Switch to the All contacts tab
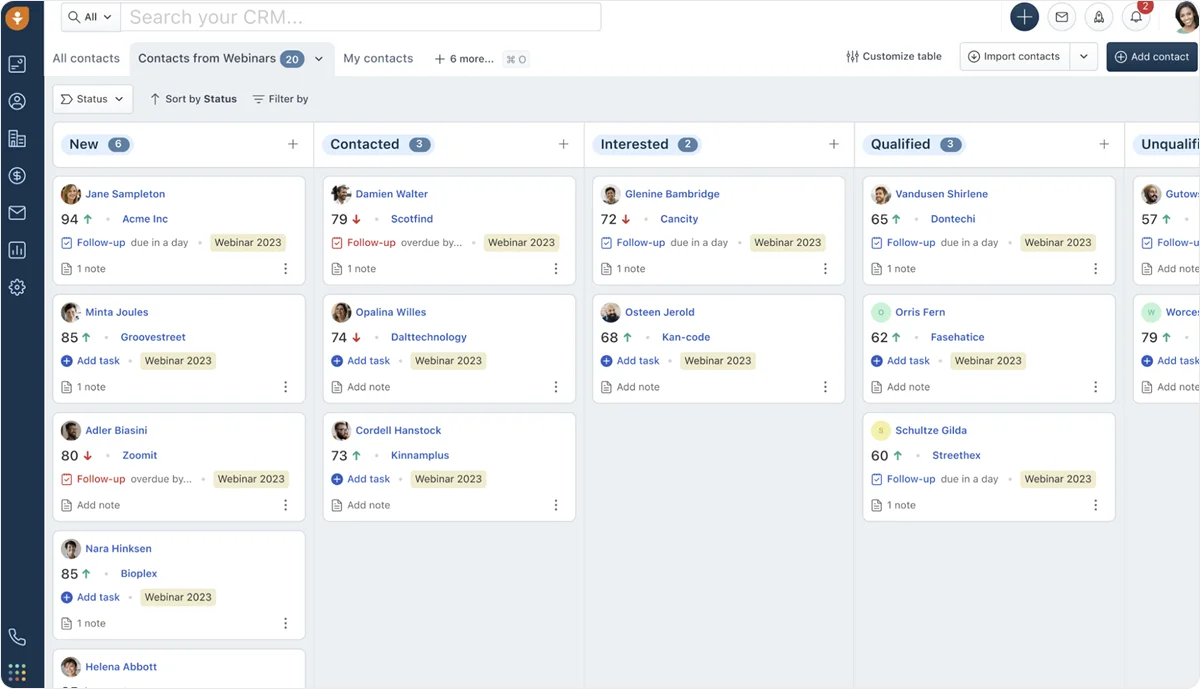1200x689 pixels. click(87, 58)
